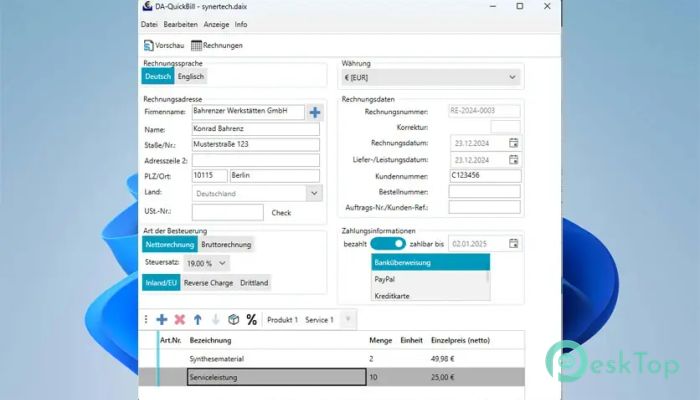700x400 pixels.
Task: Open the Bearbeiten menu
Action: [181, 24]
